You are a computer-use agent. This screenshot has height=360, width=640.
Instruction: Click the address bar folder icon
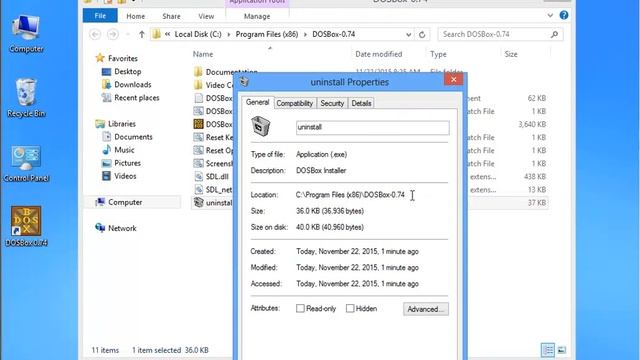coord(156,34)
